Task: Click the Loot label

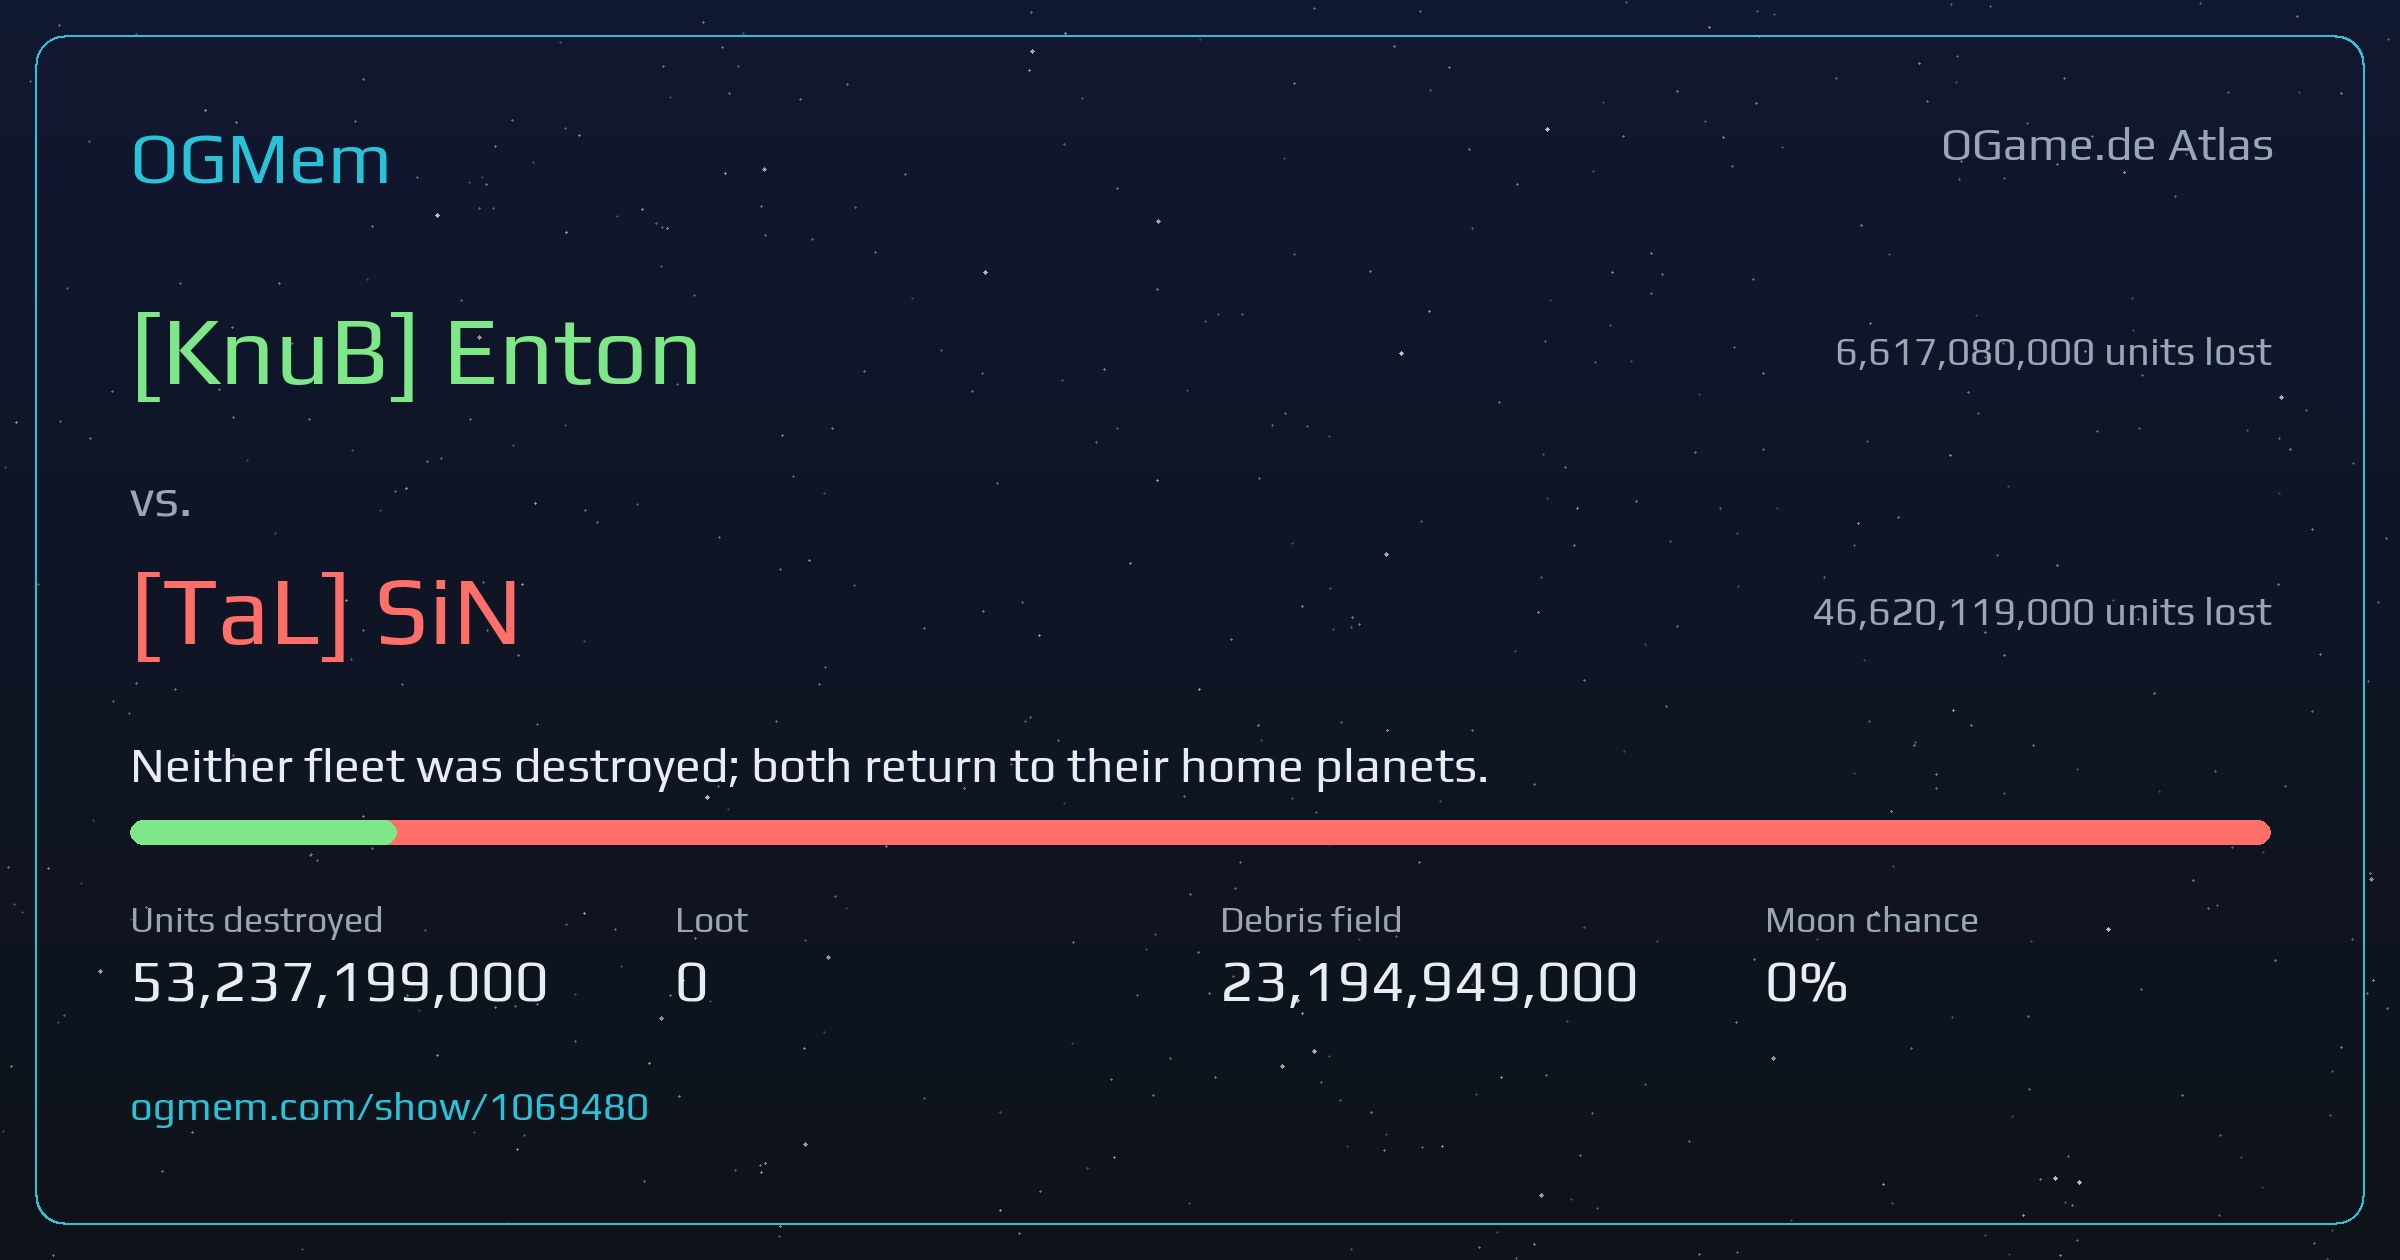Action: 711,920
